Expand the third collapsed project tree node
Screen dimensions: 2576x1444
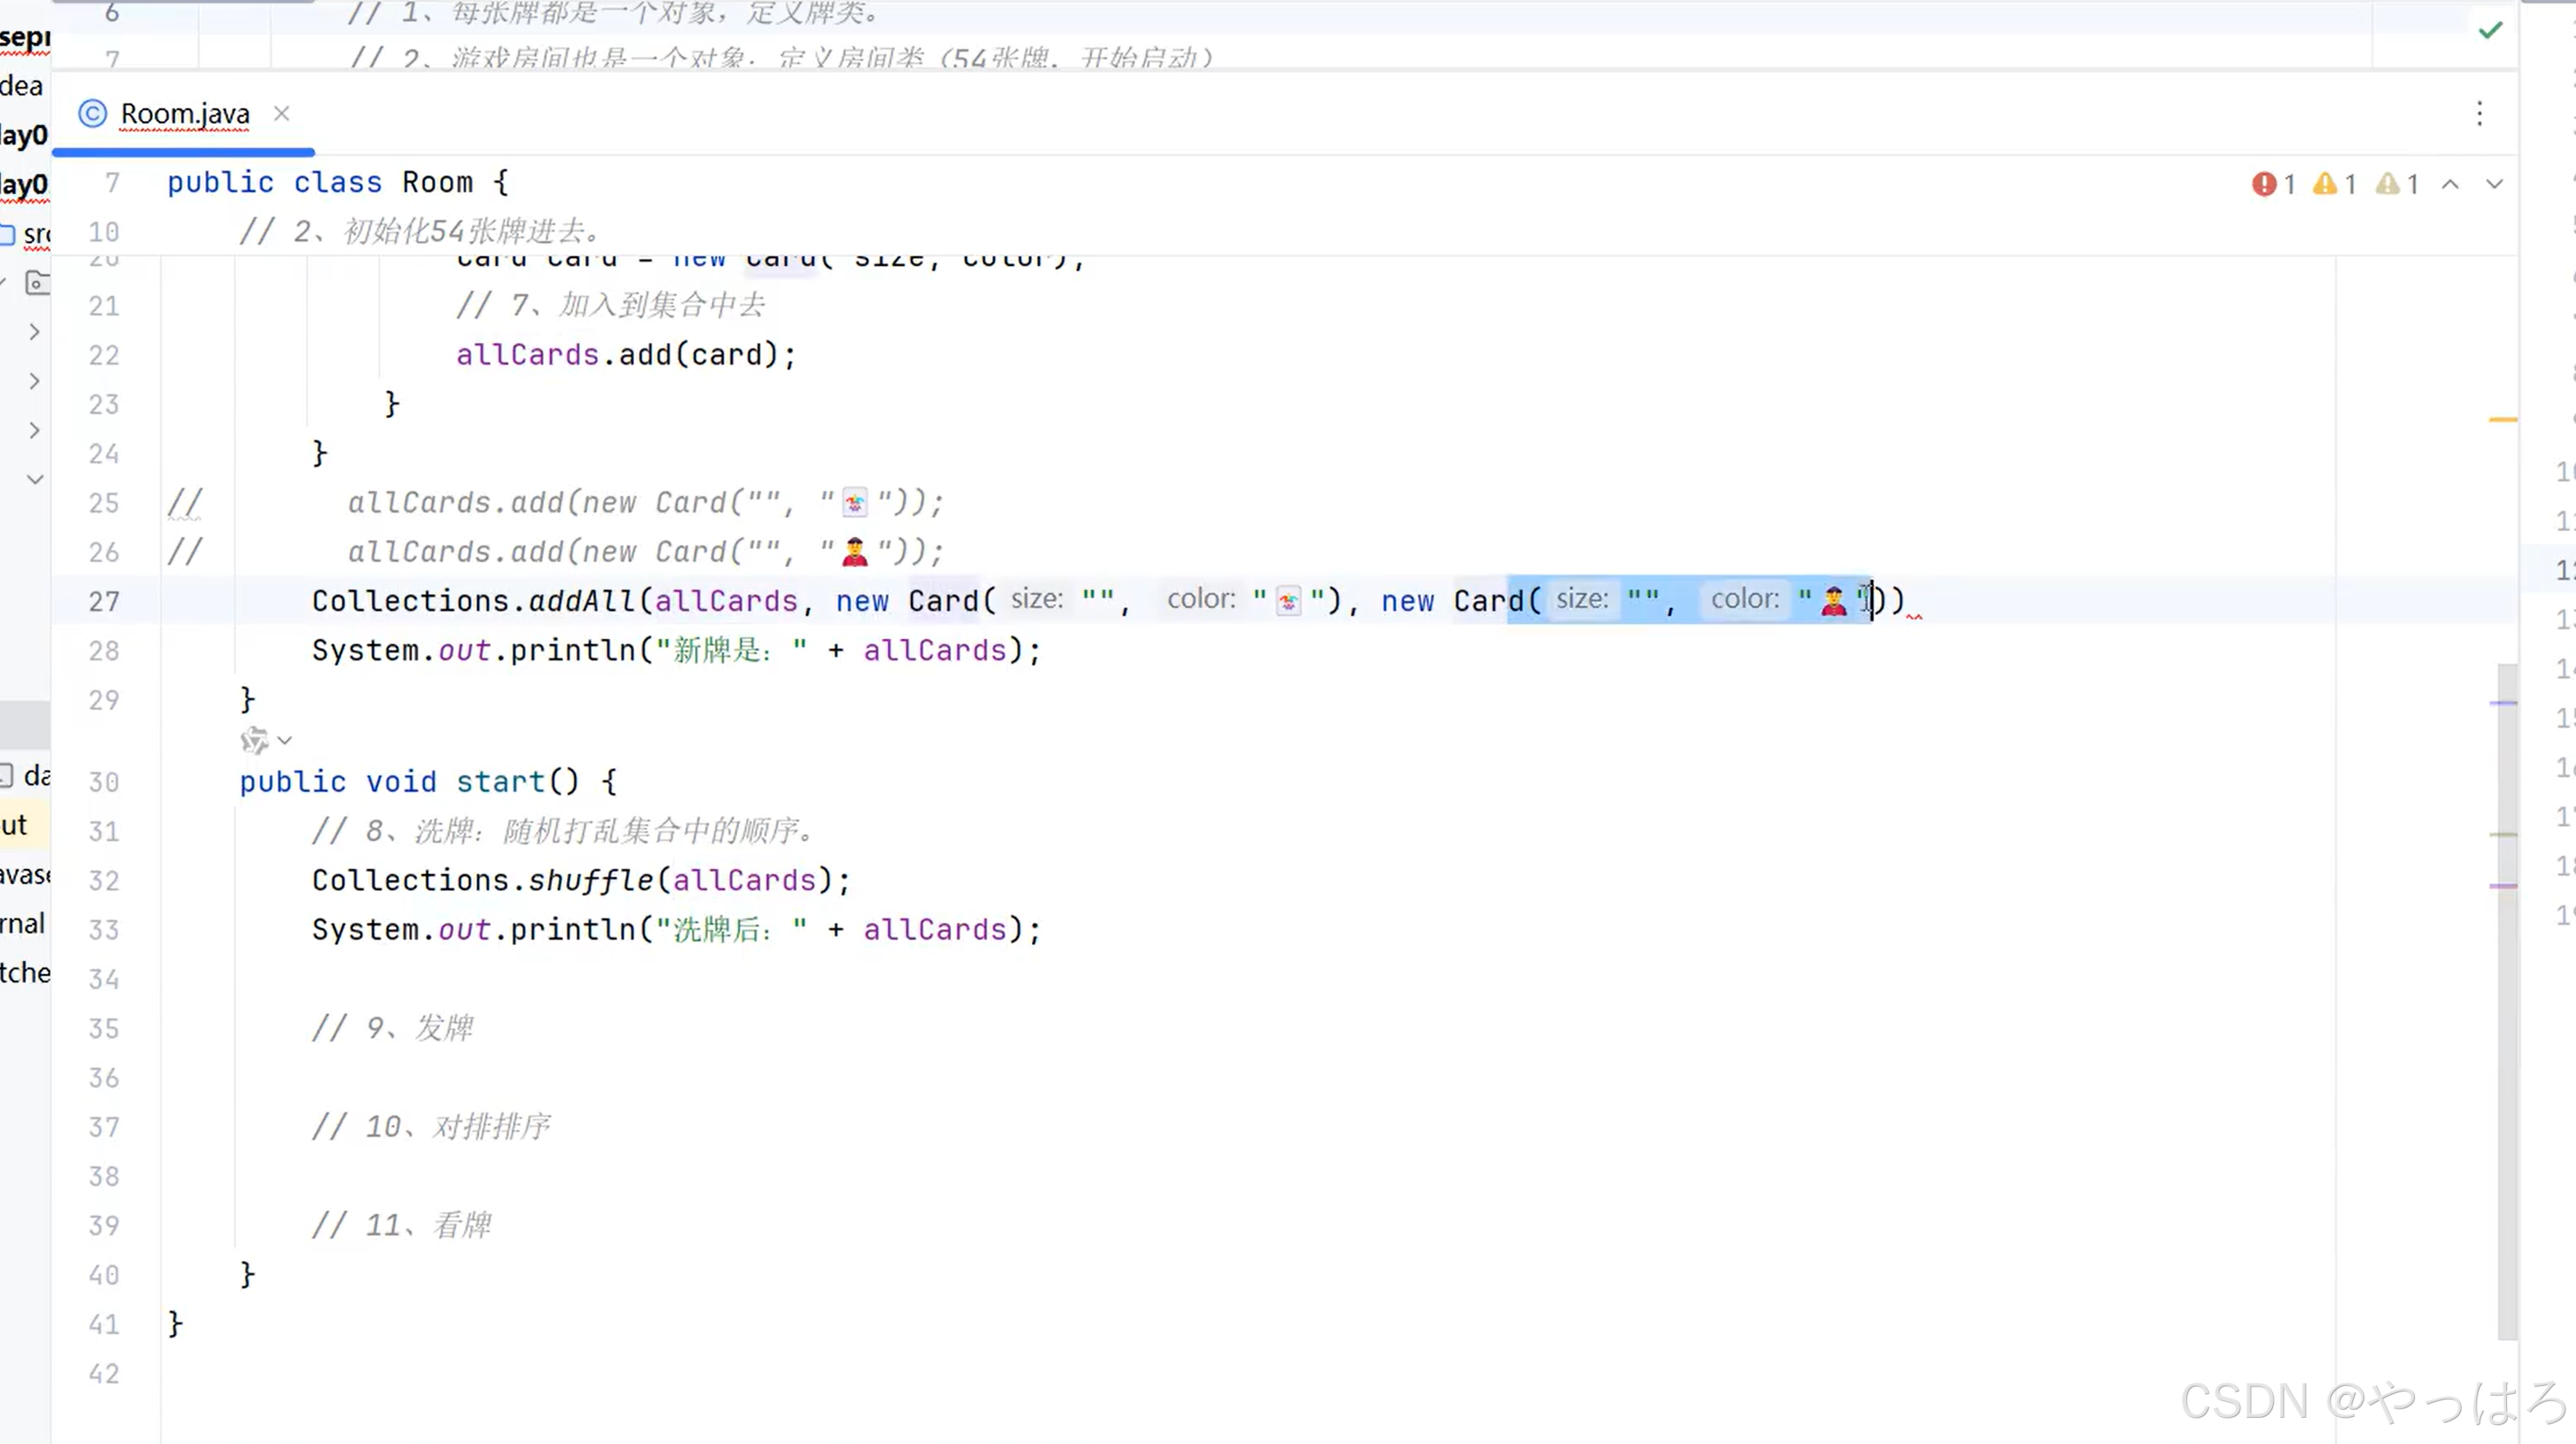click(35, 430)
